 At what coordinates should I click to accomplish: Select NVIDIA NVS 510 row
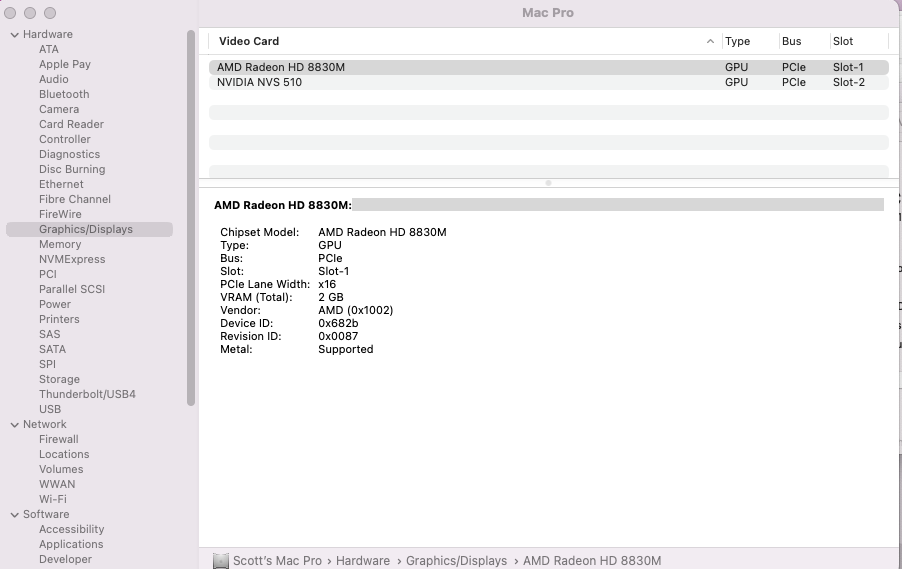(549, 82)
